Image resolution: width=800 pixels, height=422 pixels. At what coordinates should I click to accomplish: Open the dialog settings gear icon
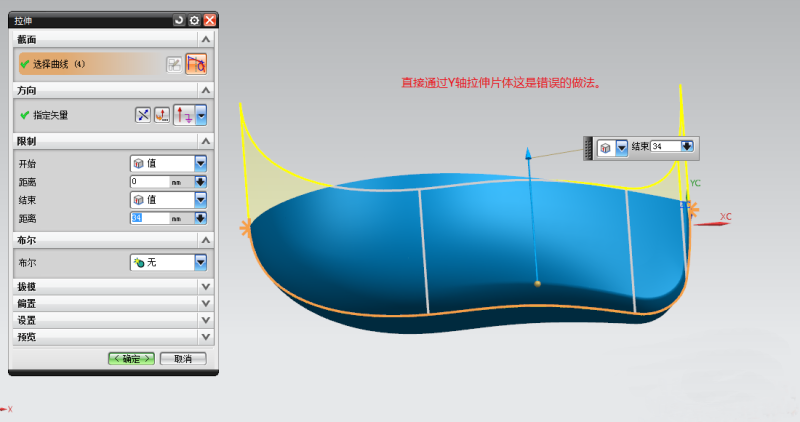194,20
